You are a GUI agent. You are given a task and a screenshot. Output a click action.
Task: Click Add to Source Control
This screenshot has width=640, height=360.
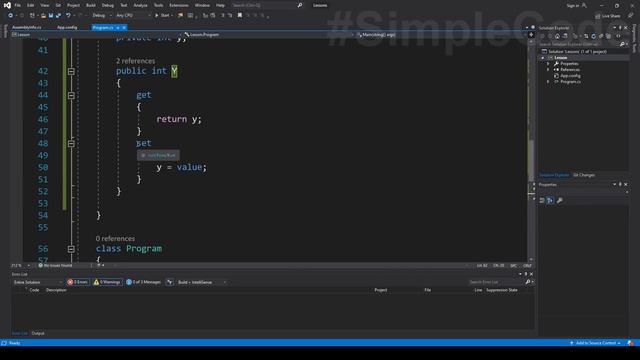pyautogui.click(x=596, y=343)
